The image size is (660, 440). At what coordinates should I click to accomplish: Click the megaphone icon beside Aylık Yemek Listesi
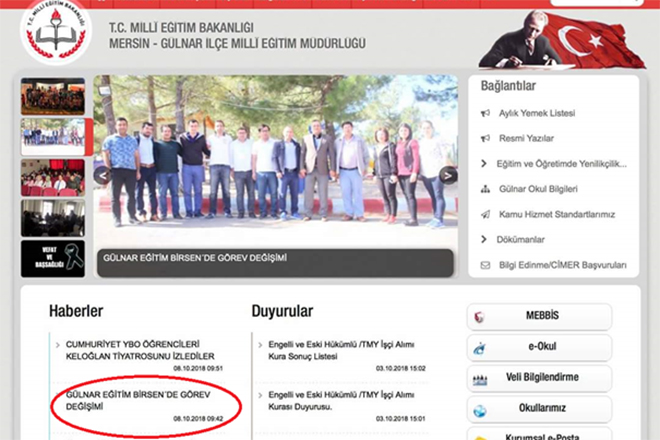coord(485,113)
